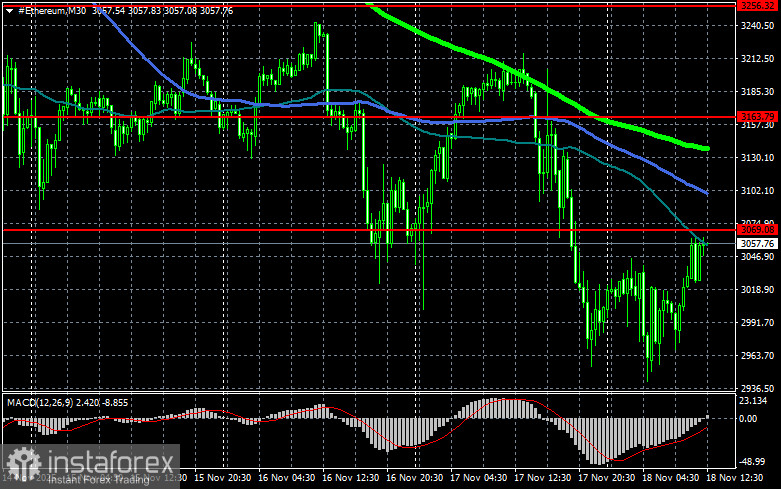The width and height of the screenshot is (781, 489).
Task: Click the 17 Nov 04:30 time label
Action: click(x=479, y=478)
